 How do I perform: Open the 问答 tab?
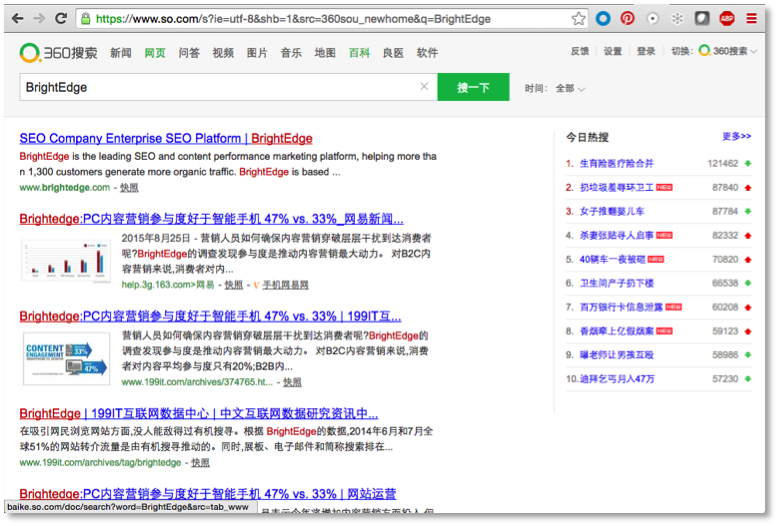(189, 53)
